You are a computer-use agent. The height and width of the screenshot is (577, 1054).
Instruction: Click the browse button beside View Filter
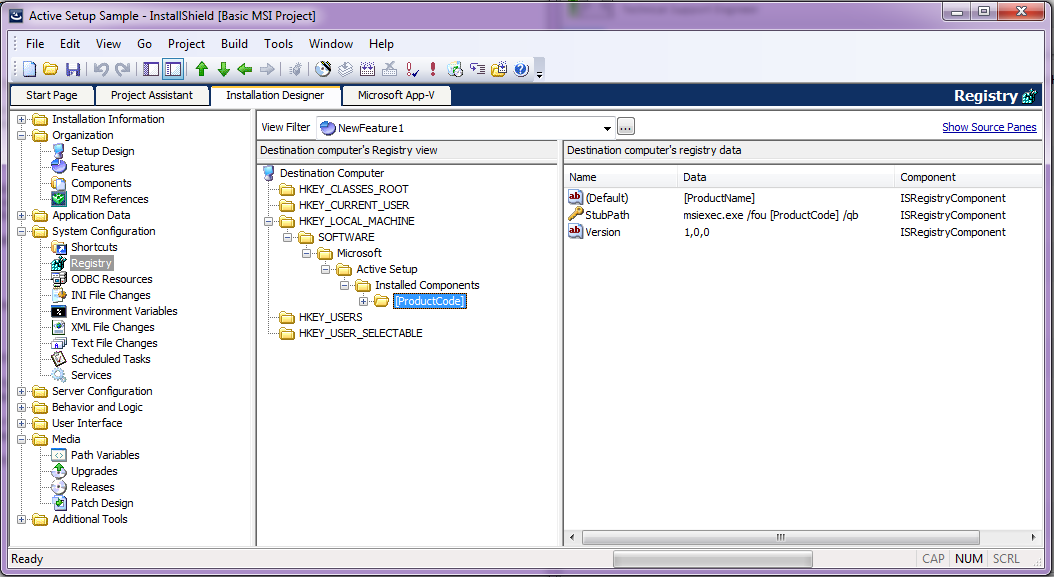pos(625,128)
